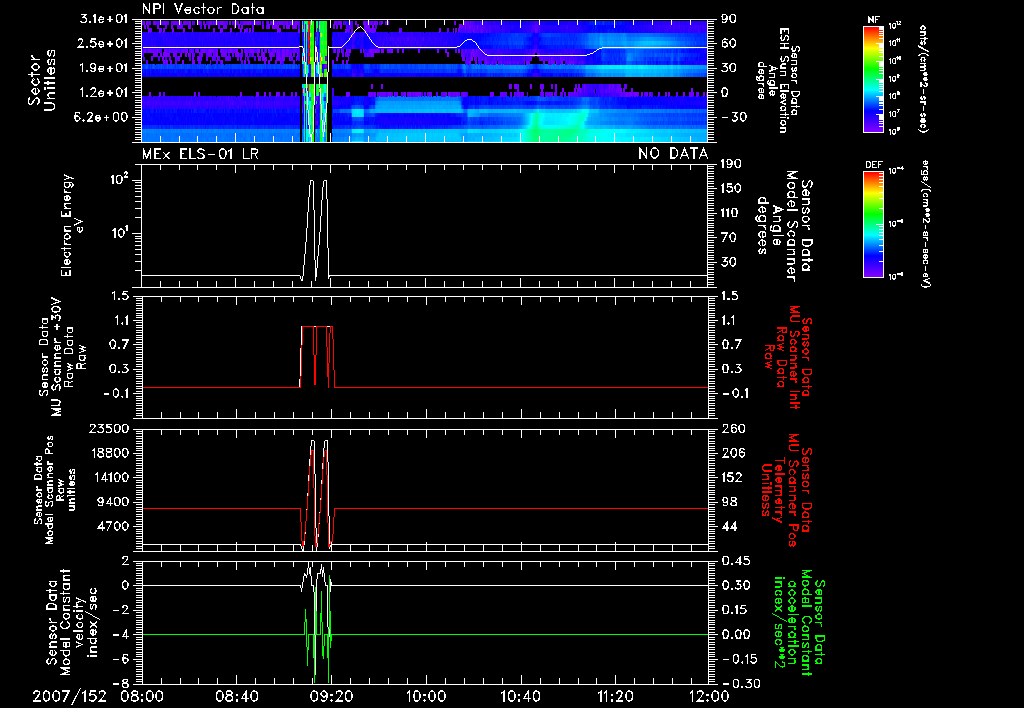Viewport: 1024px width, 708px height.
Task: Click the 6.2e+00 sector tick label
Action: 103,117
